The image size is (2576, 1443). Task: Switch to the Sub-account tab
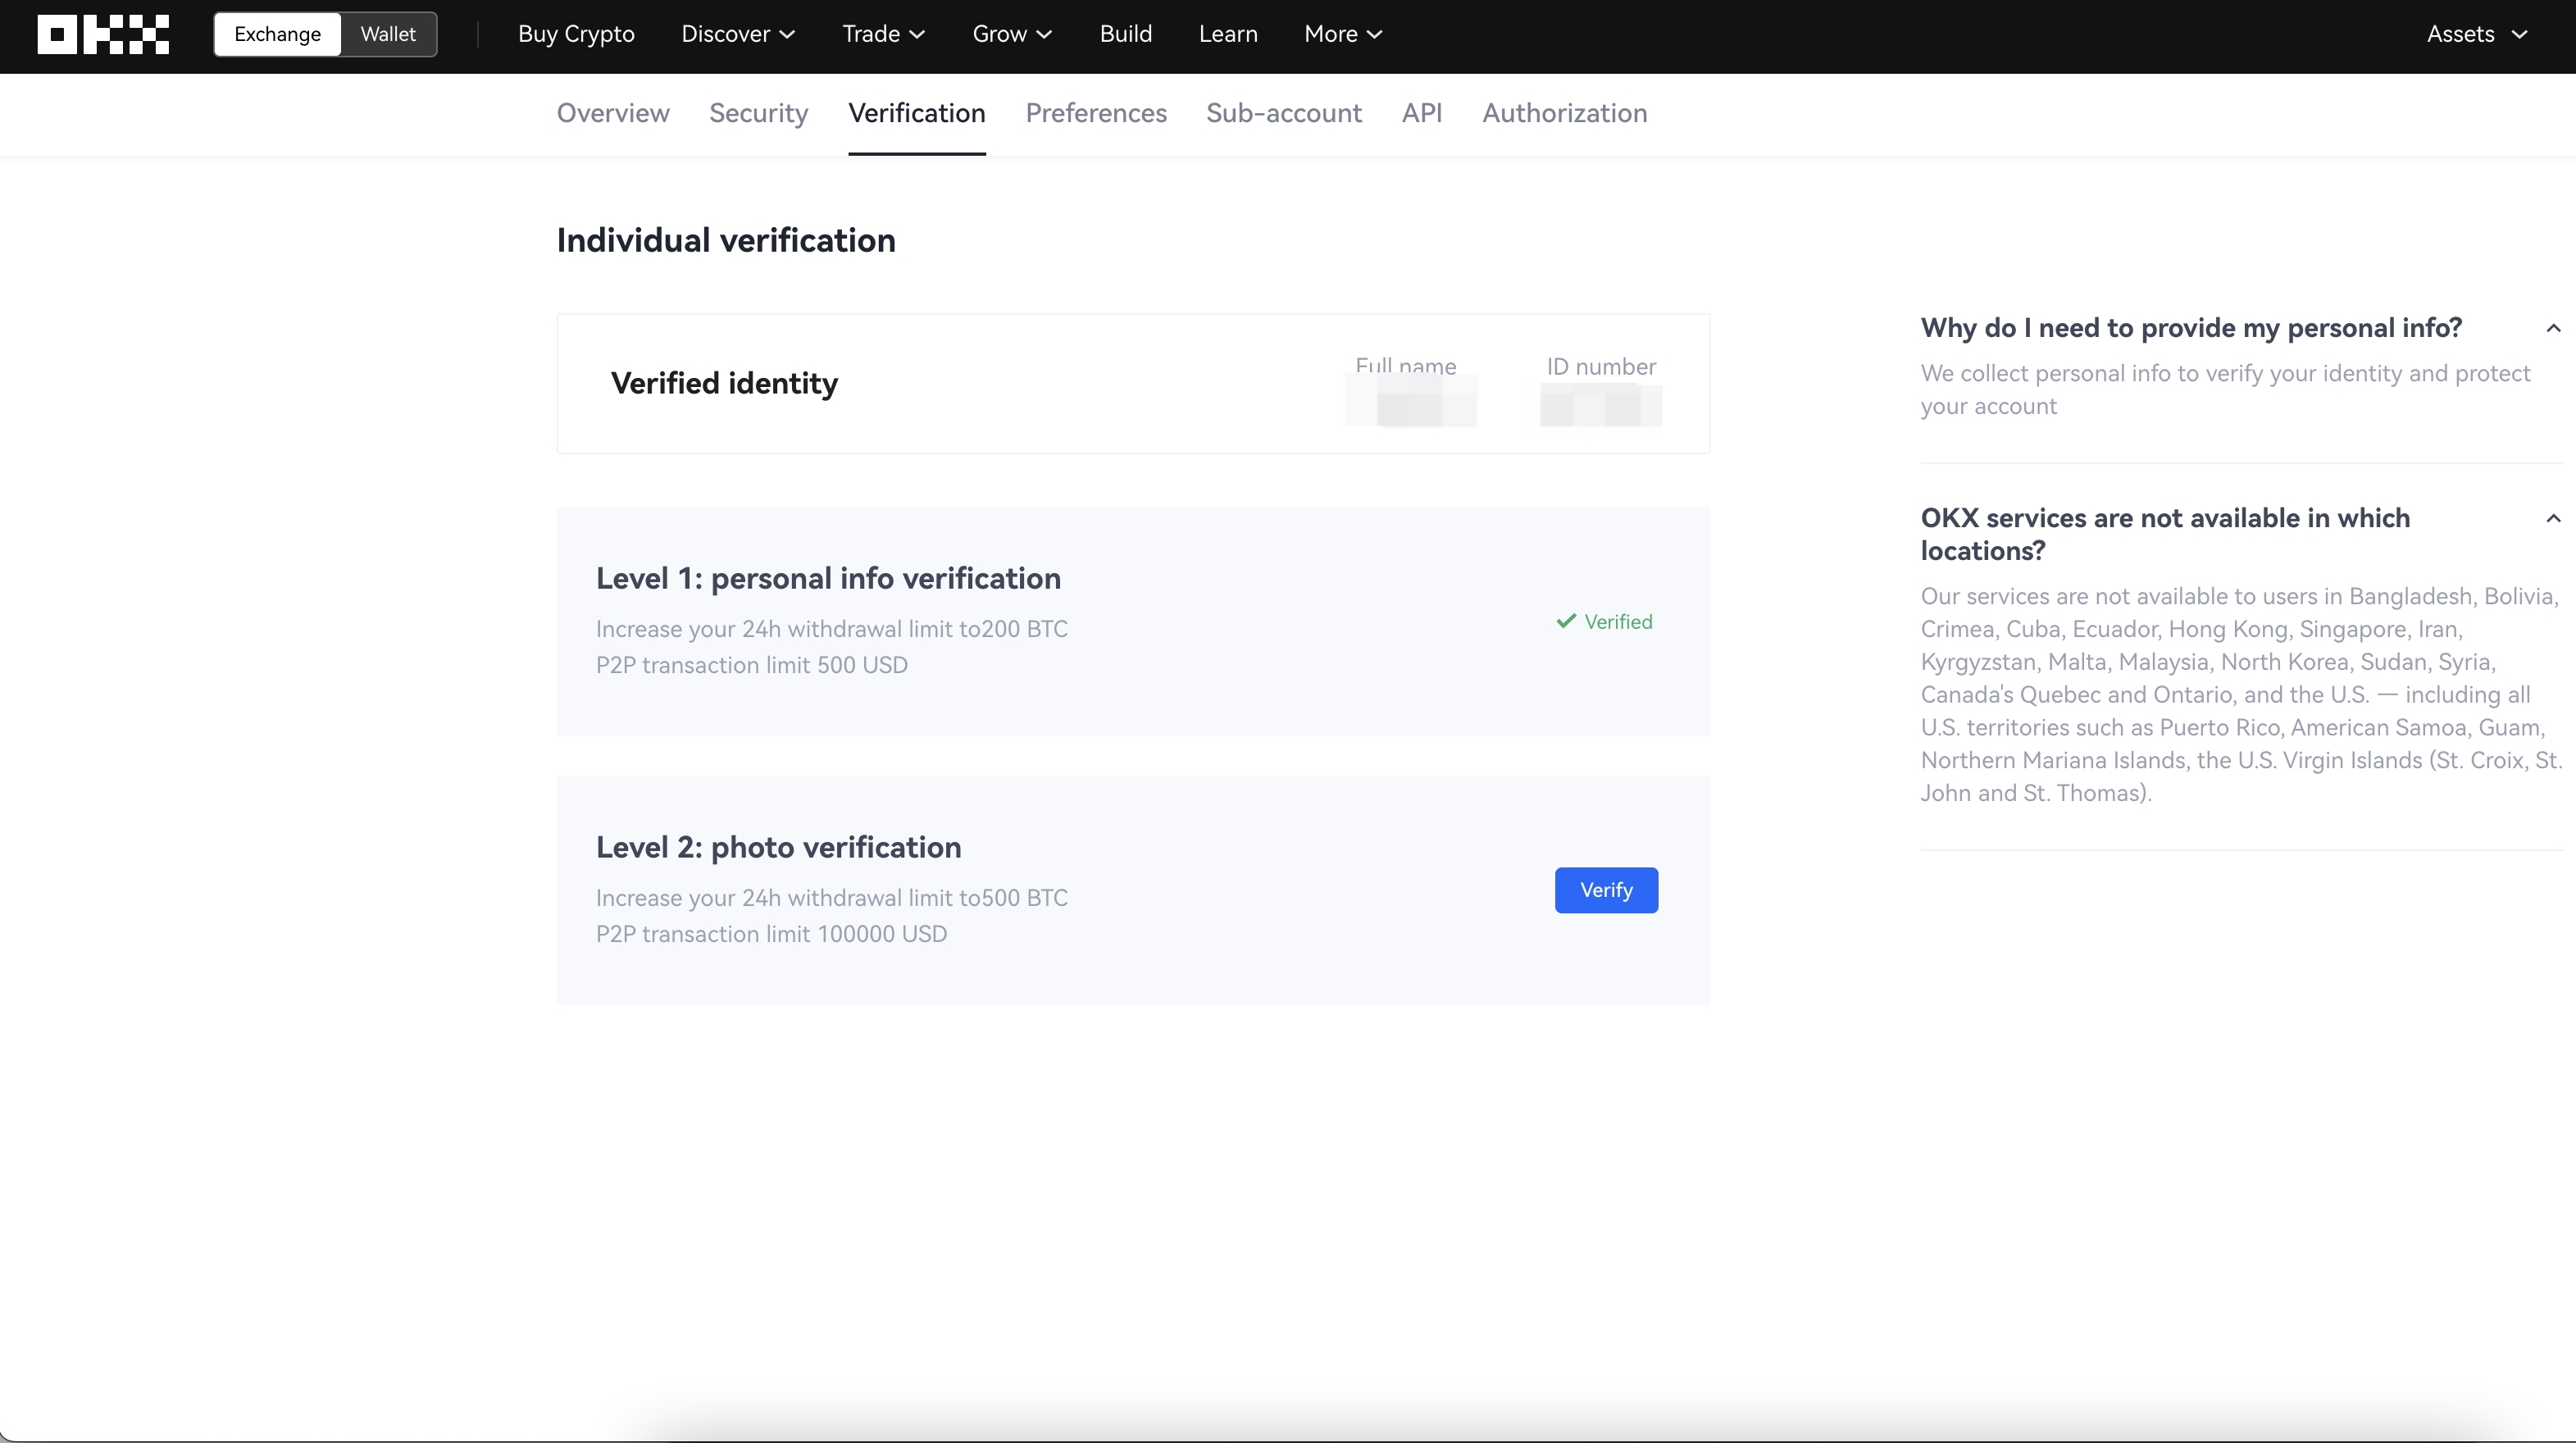(1284, 113)
